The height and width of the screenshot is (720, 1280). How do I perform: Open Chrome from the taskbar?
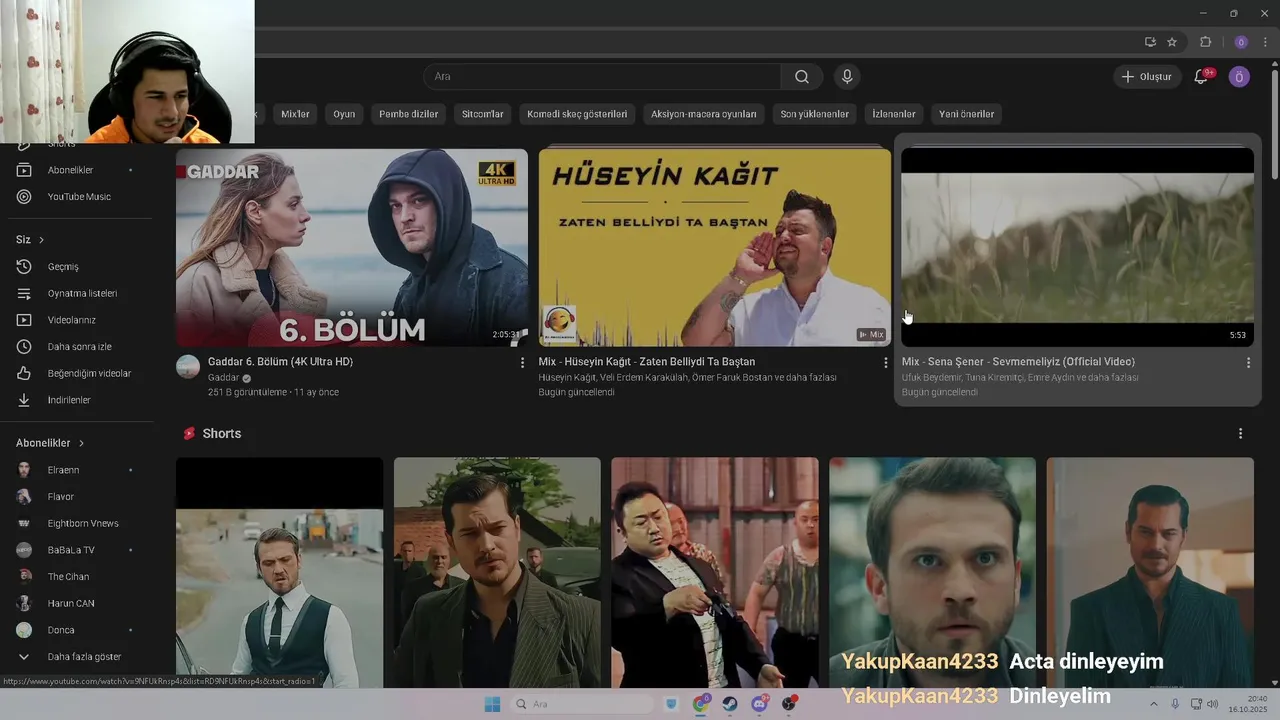tap(700, 704)
